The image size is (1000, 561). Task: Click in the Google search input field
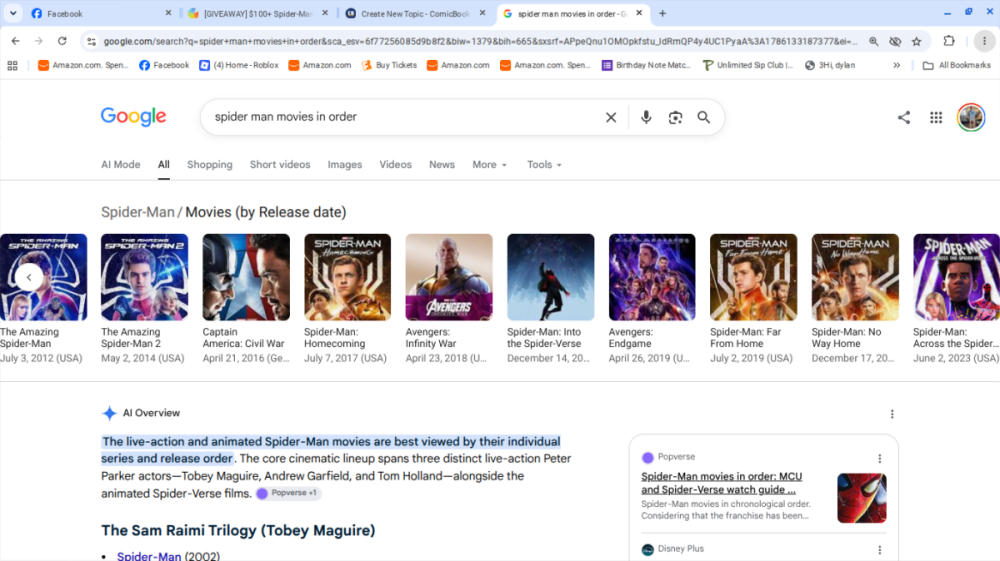click(x=405, y=117)
